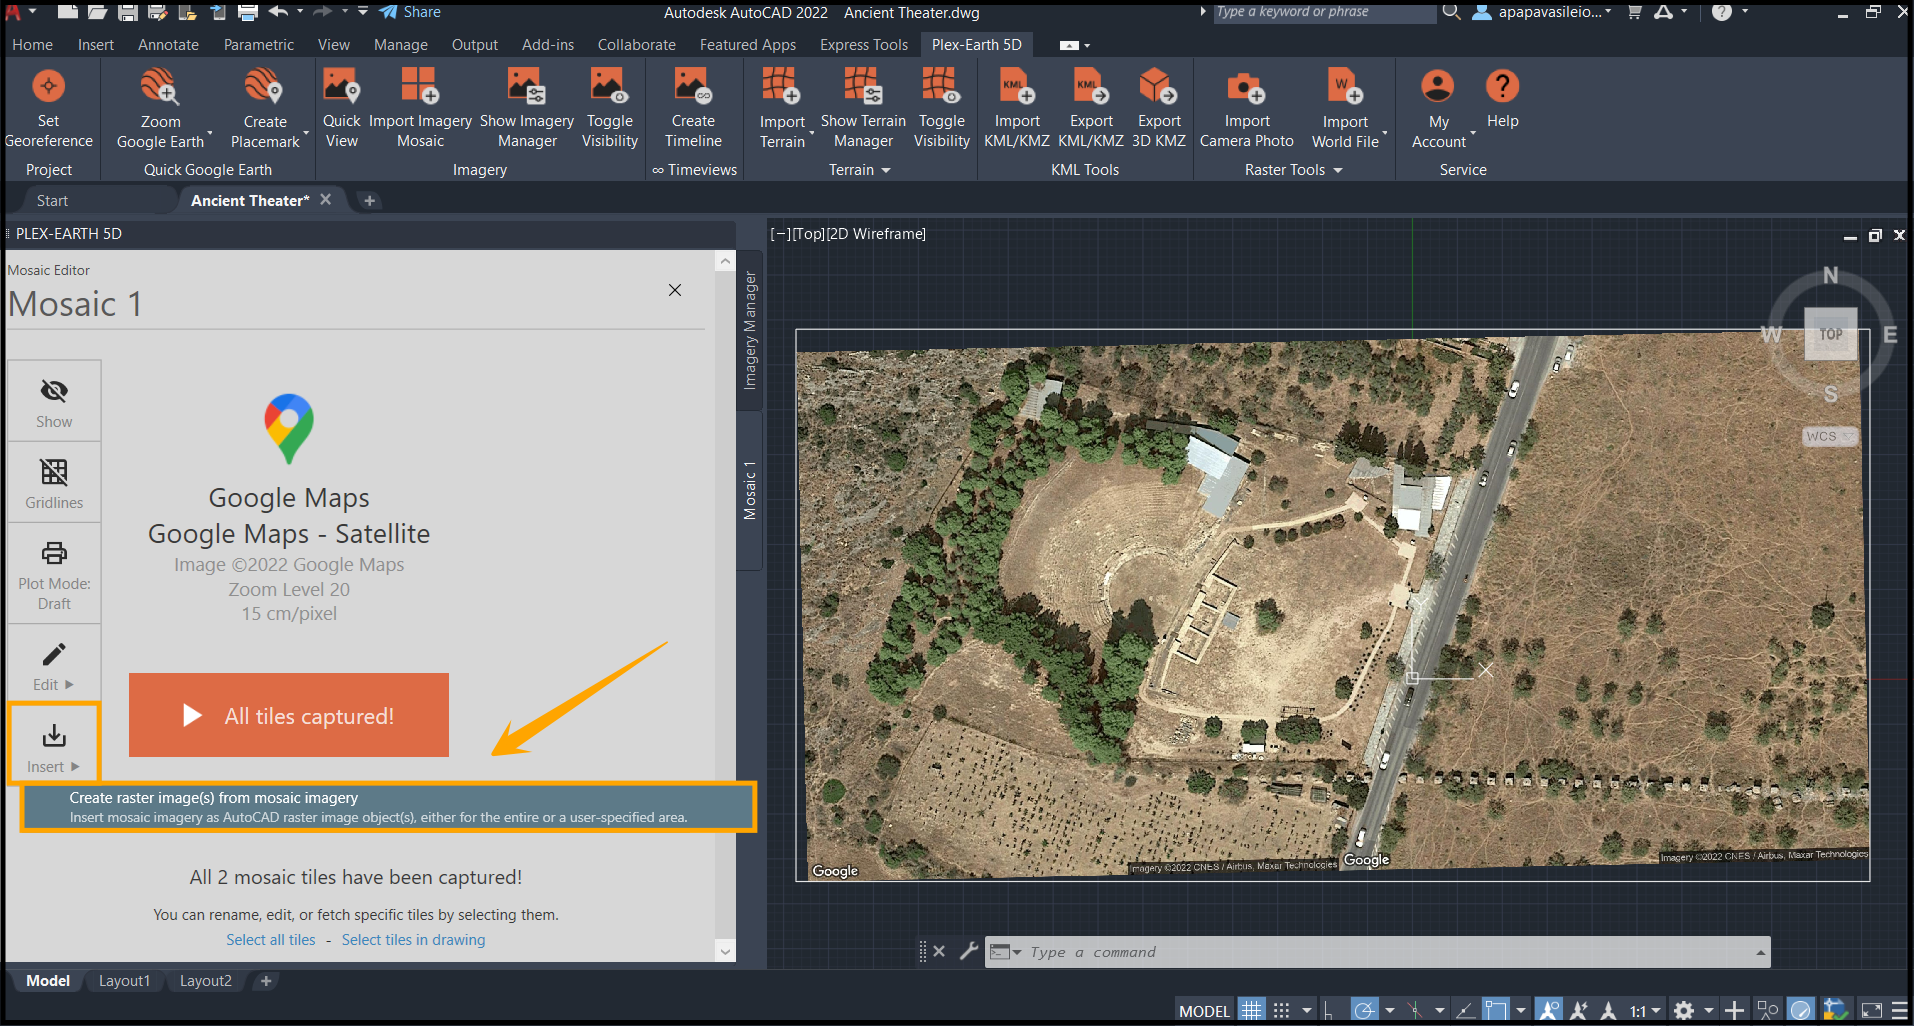The height and width of the screenshot is (1026, 1914).
Task: Click the ViewCube TOP face
Action: click(x=1830, y=334)
